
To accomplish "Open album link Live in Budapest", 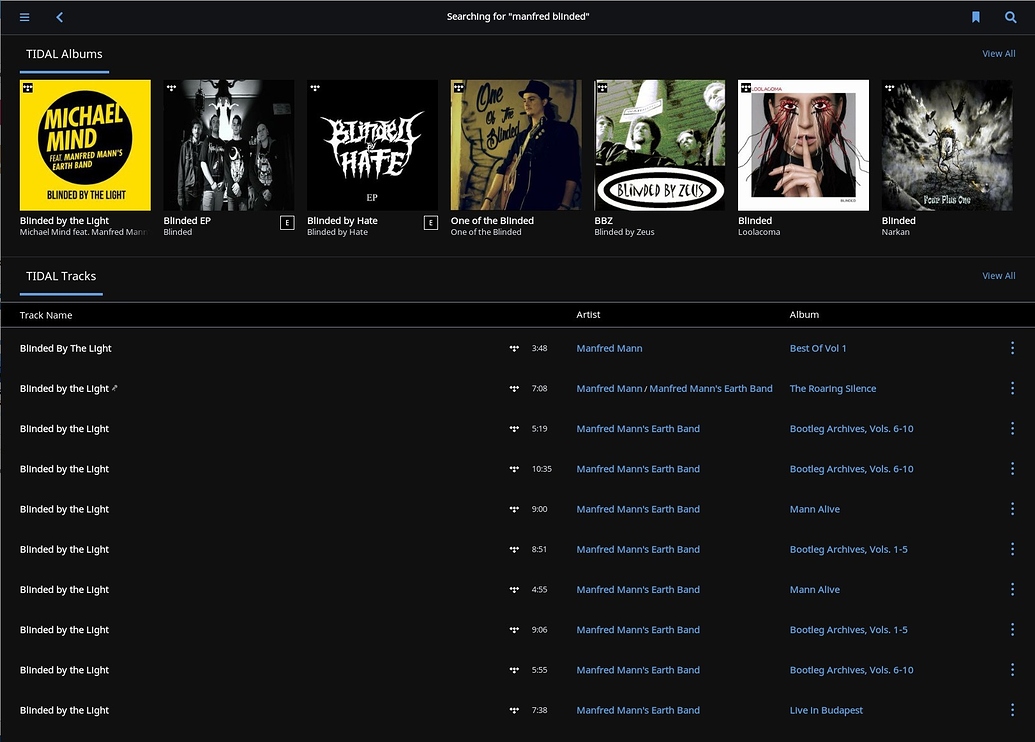I will tap(826, 710).
